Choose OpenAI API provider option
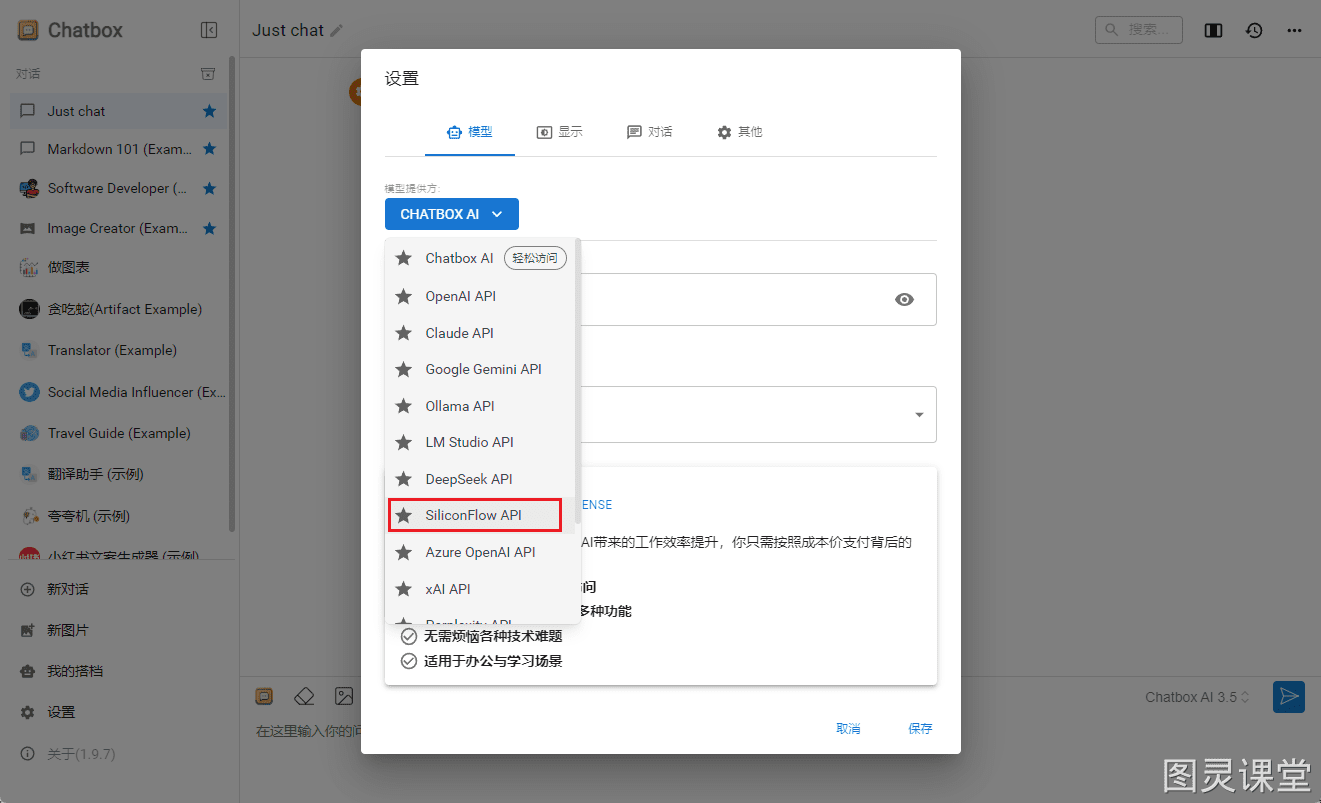The image size is (1321, 803). coord(482,296)
